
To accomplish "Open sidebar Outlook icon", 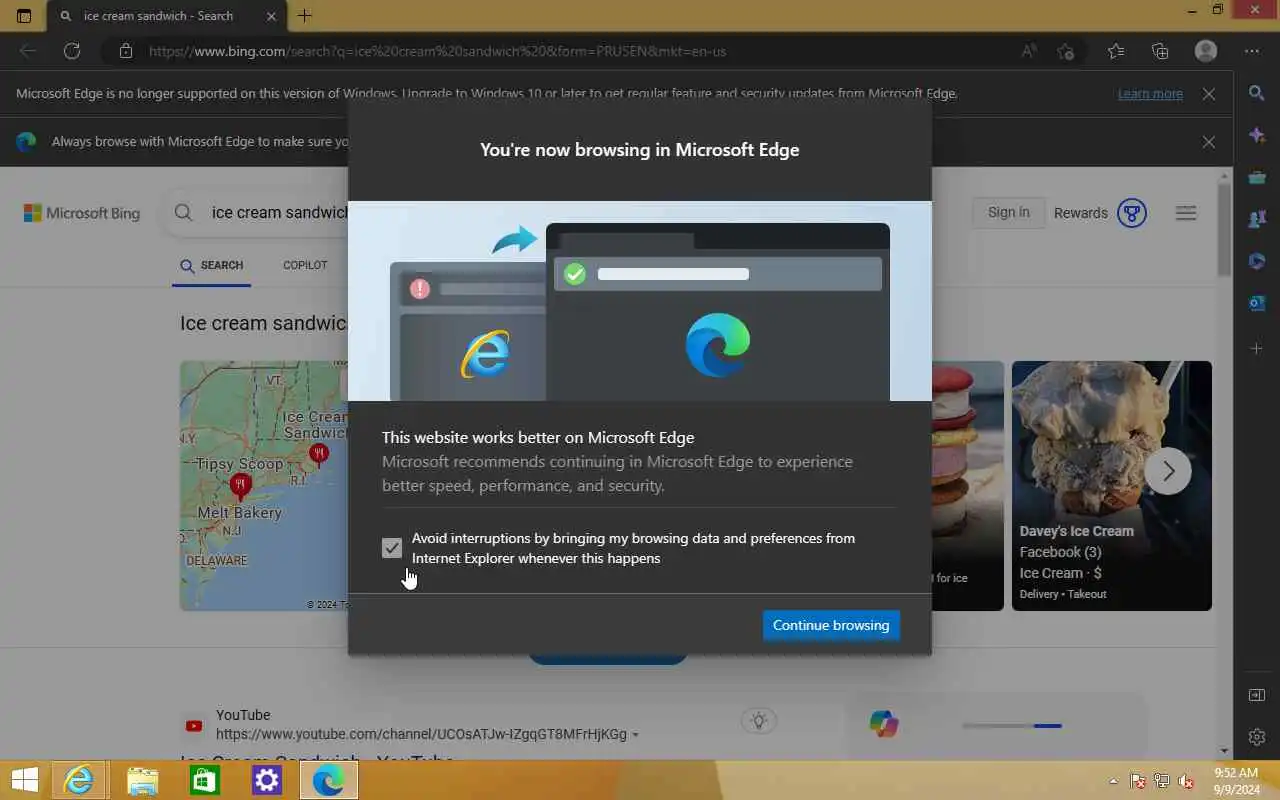I will [x=1257, y=303].
